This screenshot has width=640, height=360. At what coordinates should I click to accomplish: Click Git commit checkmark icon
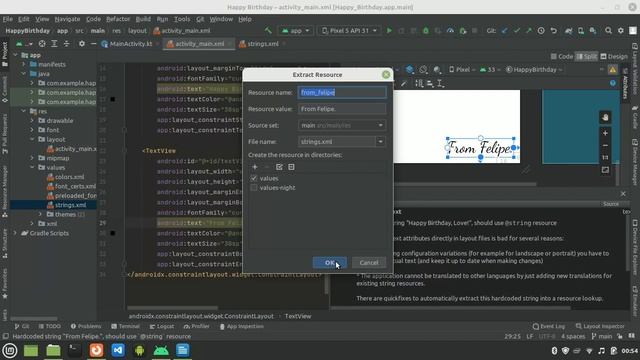click(517, 31)
